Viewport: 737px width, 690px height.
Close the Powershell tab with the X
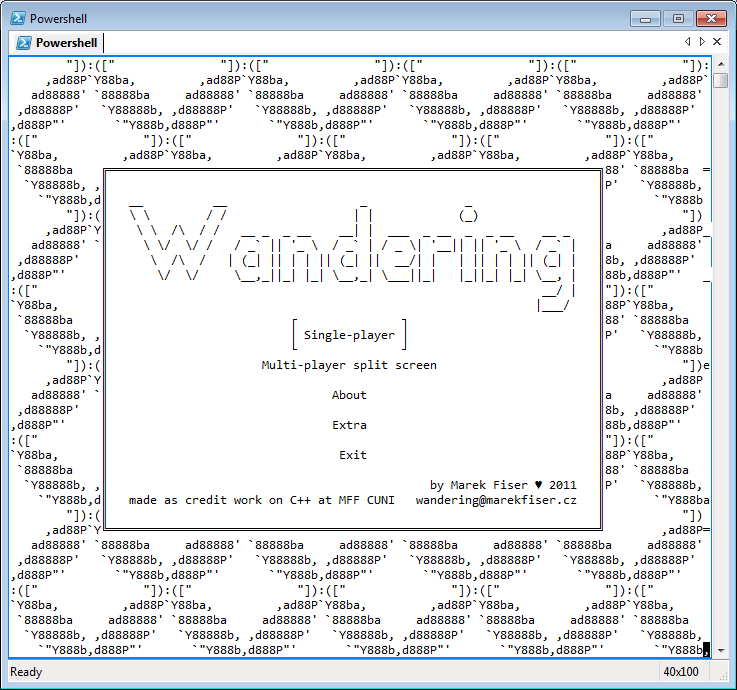[x=717, y=42]
